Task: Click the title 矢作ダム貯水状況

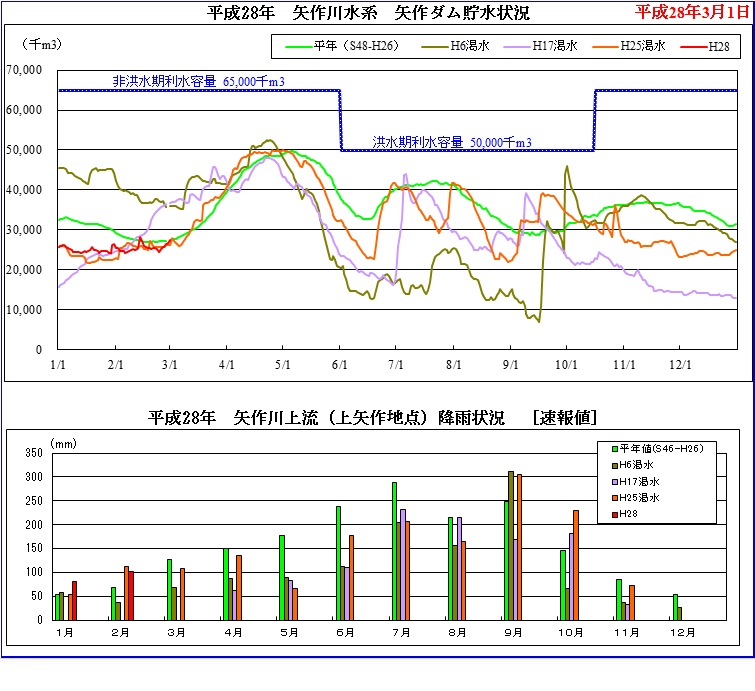Action: pos(462,13)
